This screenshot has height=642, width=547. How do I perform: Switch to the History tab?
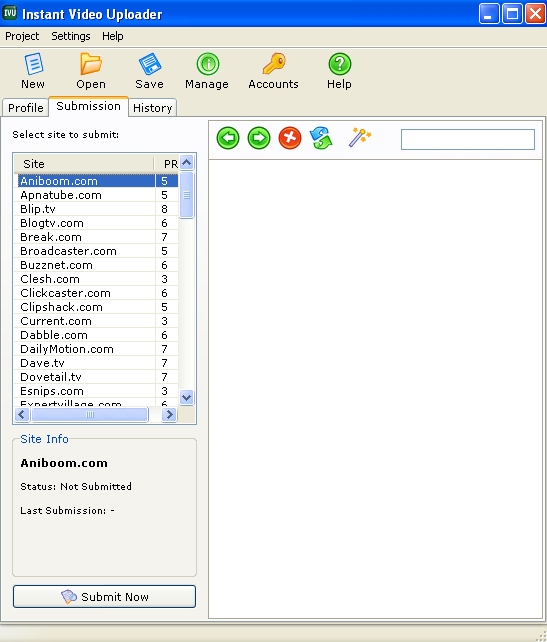pyautogui.click(x=152, y=108)
